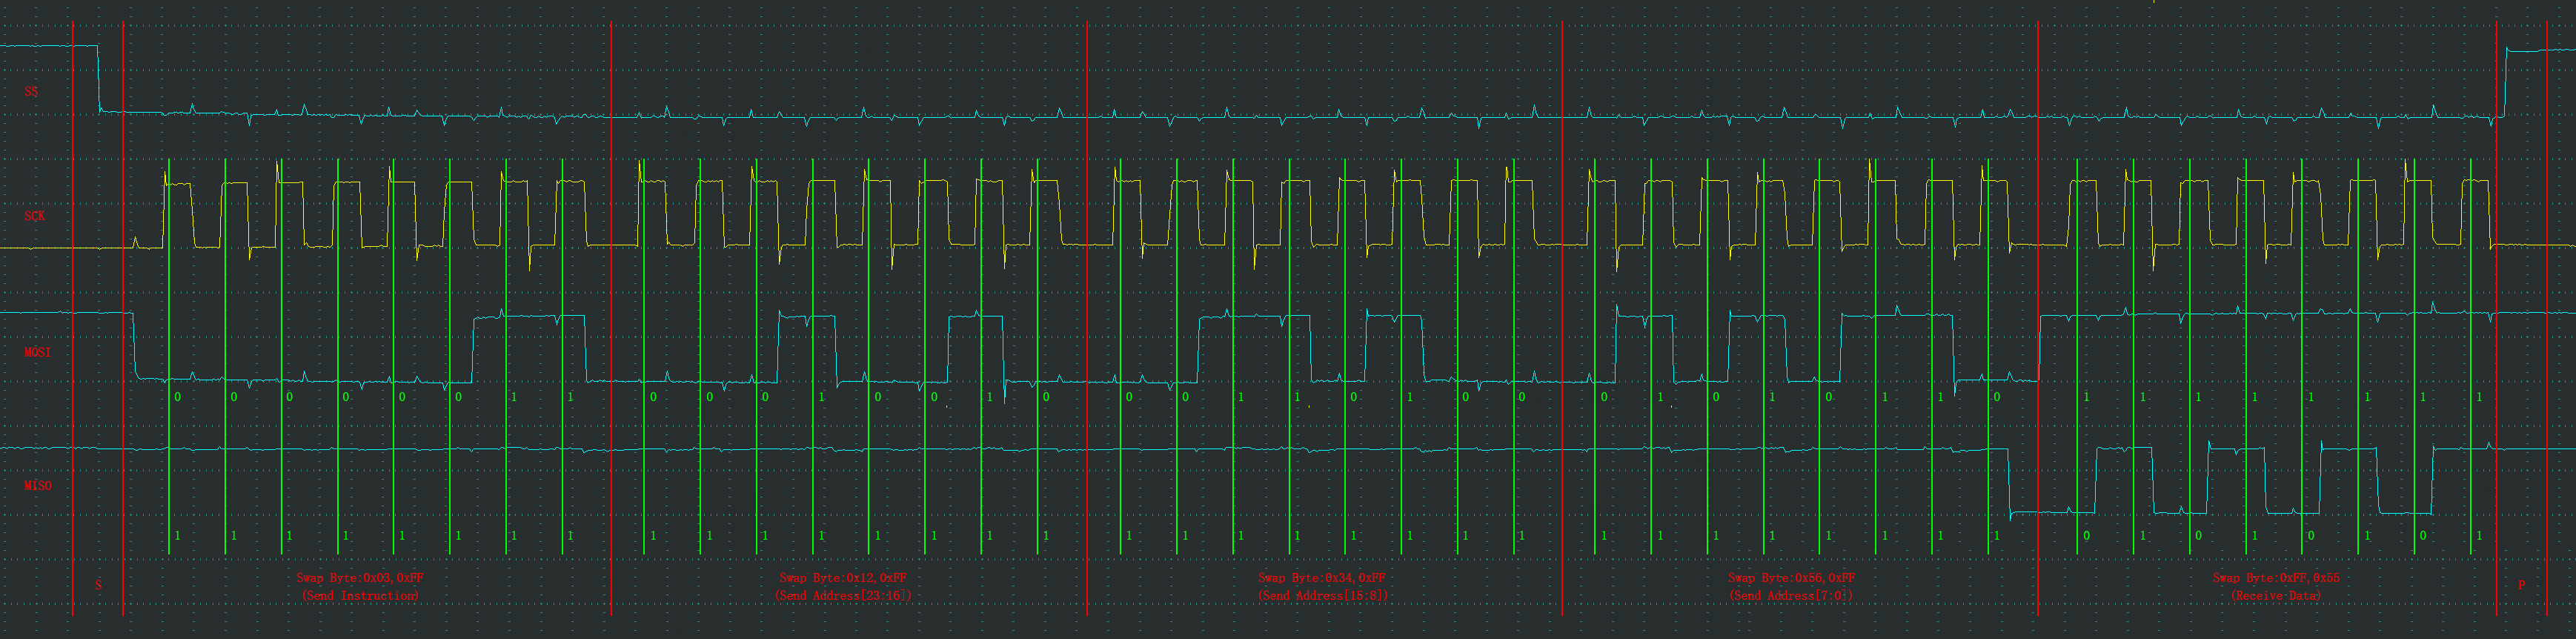Click the (Send Instruction) caption
Screen dimensions: 2576x639
pos(360,595)
